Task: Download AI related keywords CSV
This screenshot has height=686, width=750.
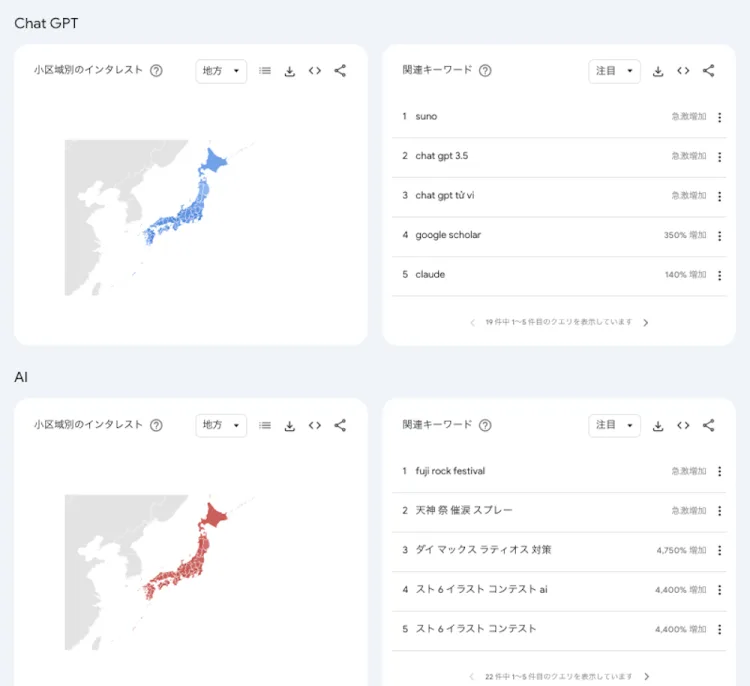Action: [658, 426]
